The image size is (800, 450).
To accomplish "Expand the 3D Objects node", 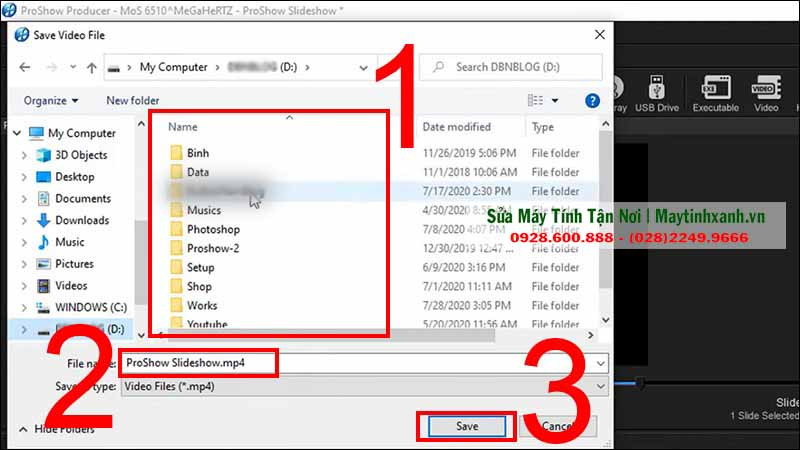I will 24,155.
